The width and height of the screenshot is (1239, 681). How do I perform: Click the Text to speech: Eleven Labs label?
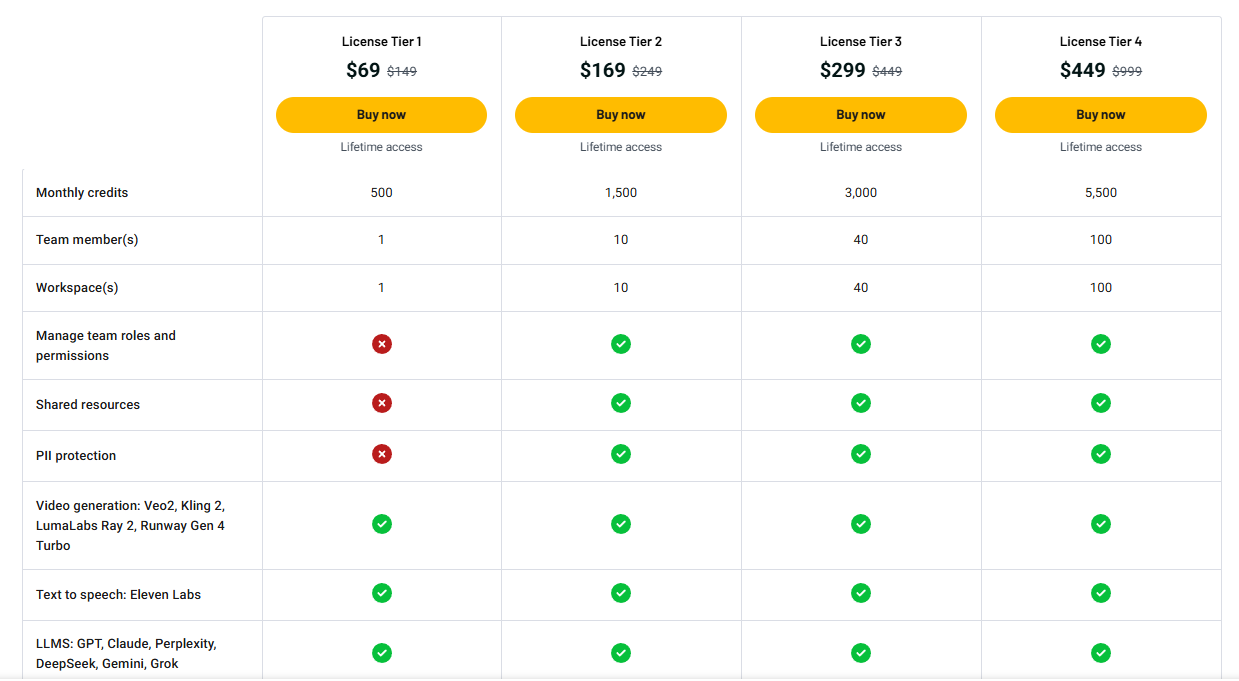118,595
